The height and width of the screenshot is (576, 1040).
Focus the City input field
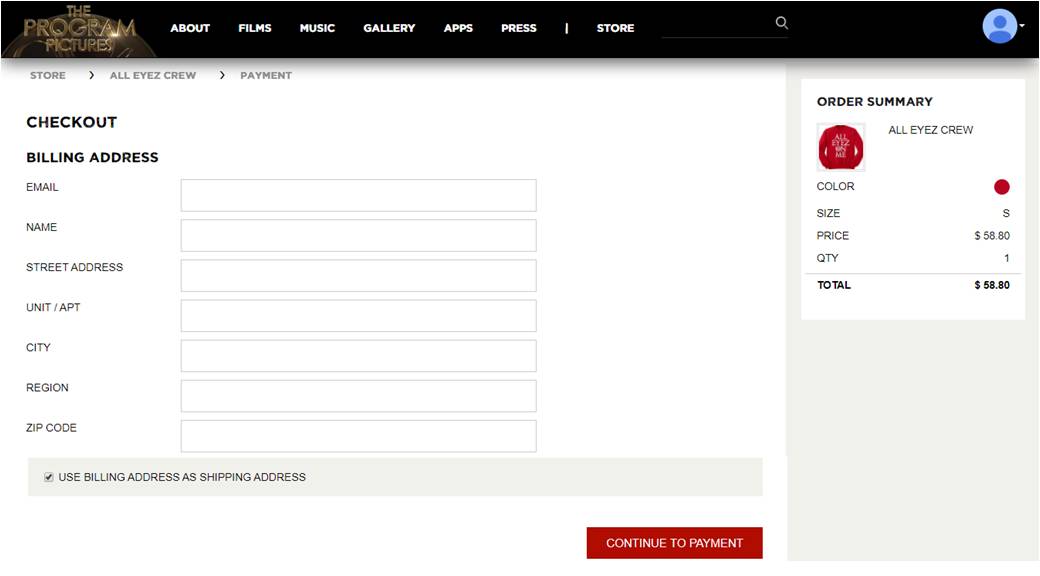[x=358, y=356]
